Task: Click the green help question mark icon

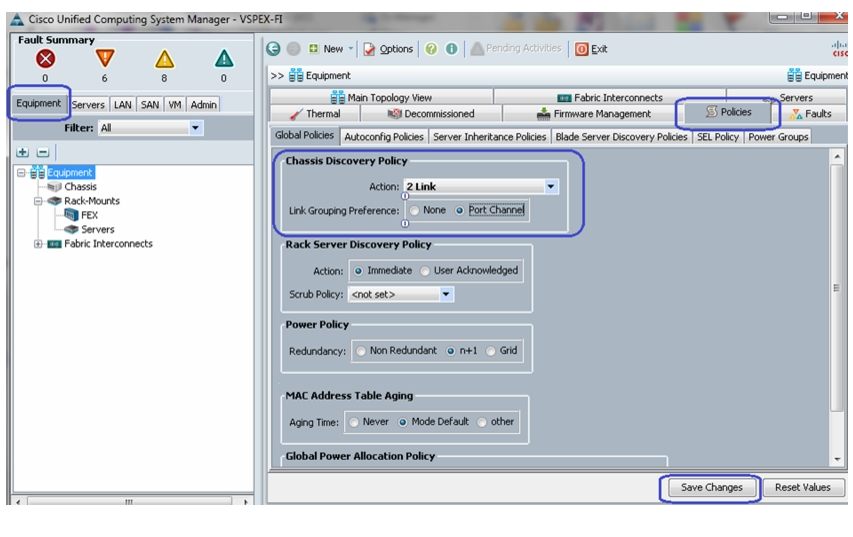Action: tap(431, 49)
